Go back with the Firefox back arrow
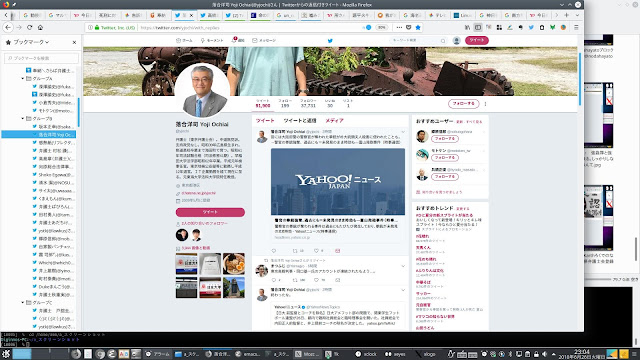The image size is (640, 360). tap(8, 27)
